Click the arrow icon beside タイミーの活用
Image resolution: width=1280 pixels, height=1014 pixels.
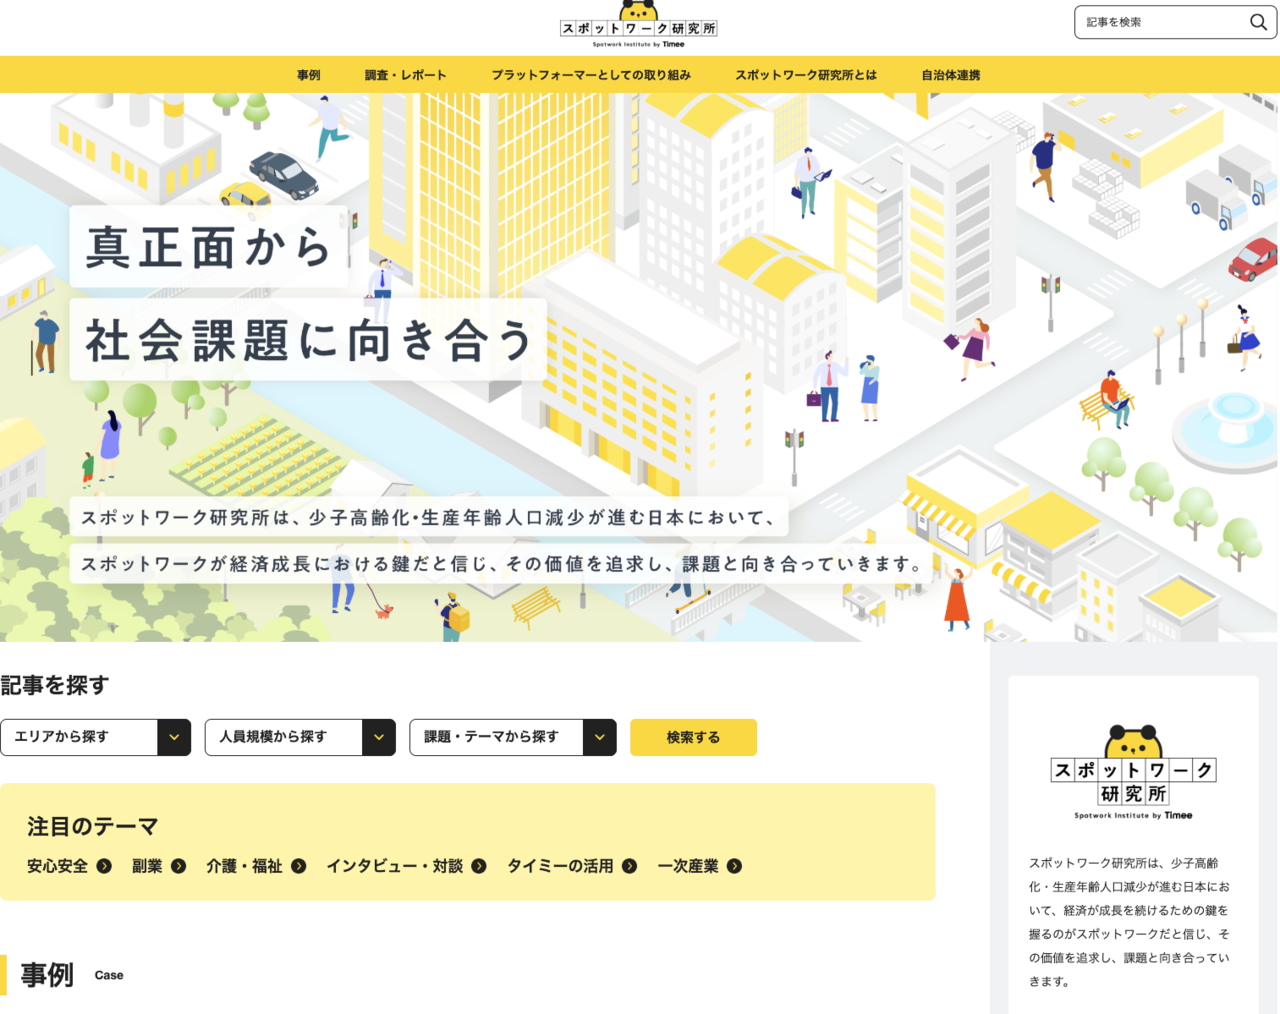tap(629, 866)
